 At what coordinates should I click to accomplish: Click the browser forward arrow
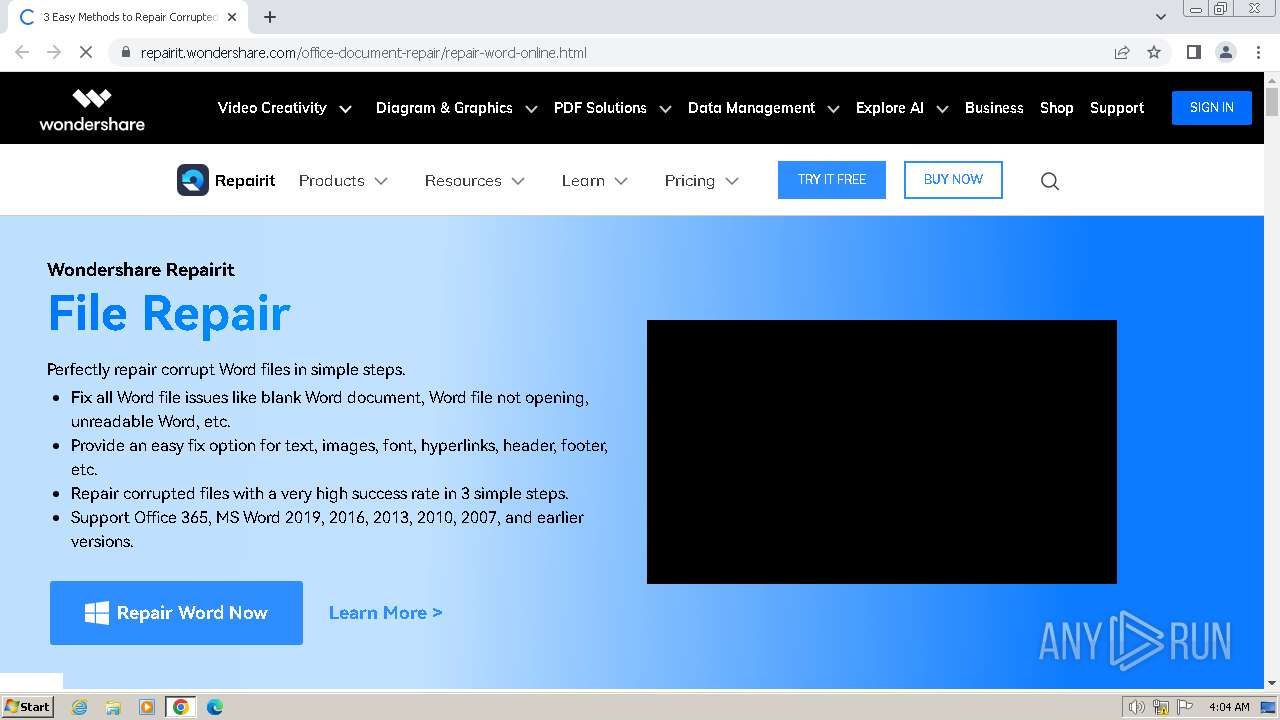coord(54,52)
